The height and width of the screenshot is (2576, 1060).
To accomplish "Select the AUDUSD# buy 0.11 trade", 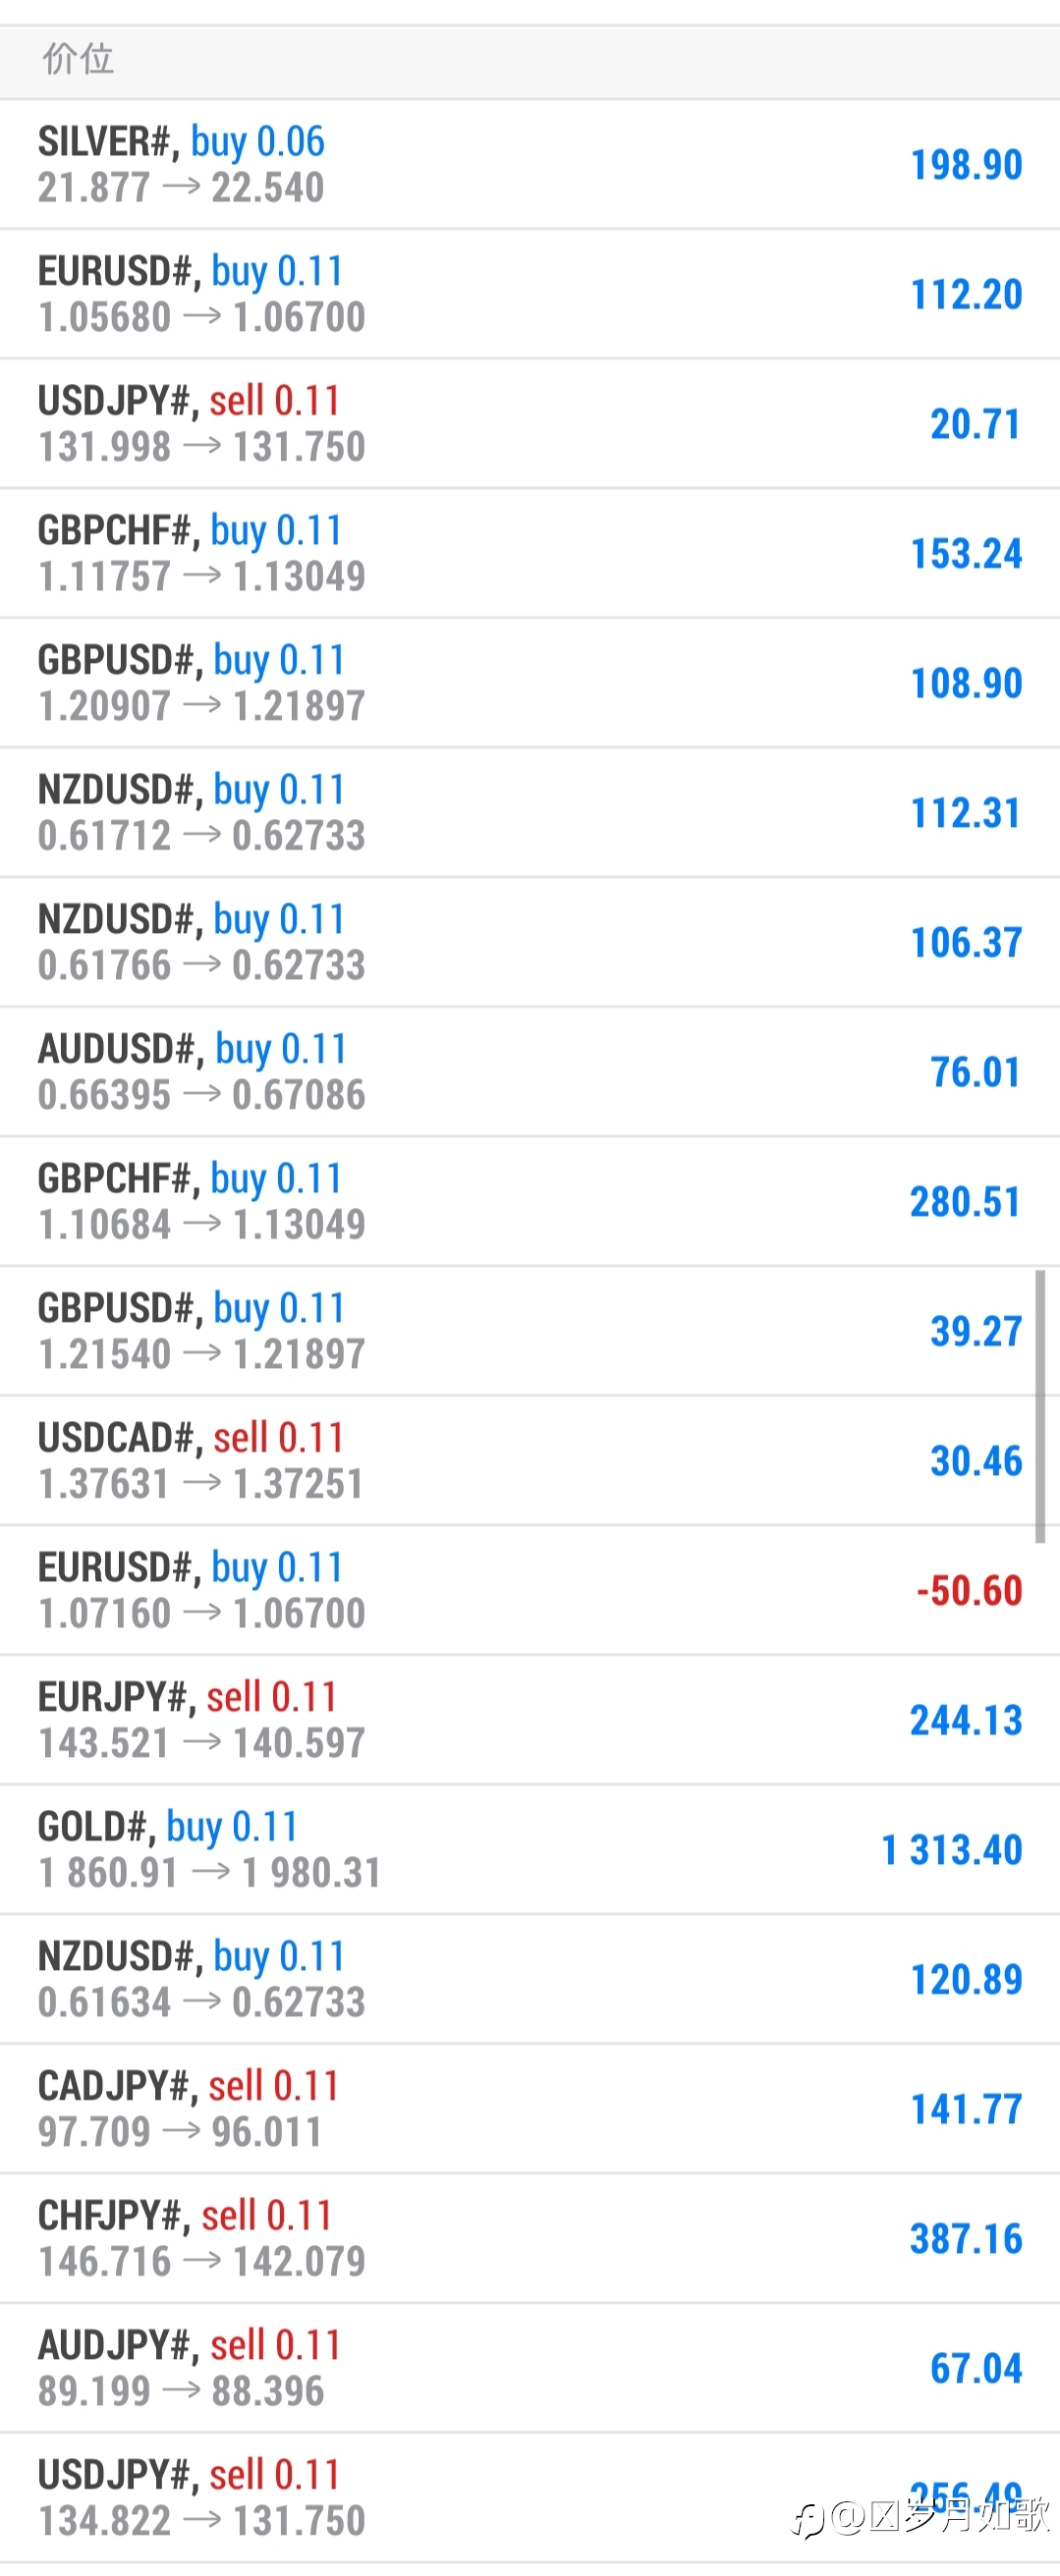I will [x=530, y=1072].
